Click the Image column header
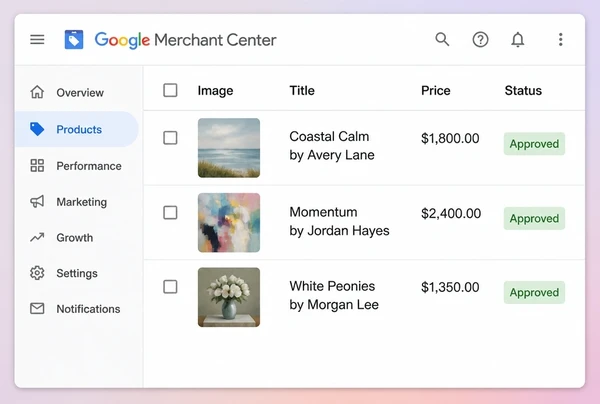This screenshot has width=600, height=404. click(x=215, y=91)
